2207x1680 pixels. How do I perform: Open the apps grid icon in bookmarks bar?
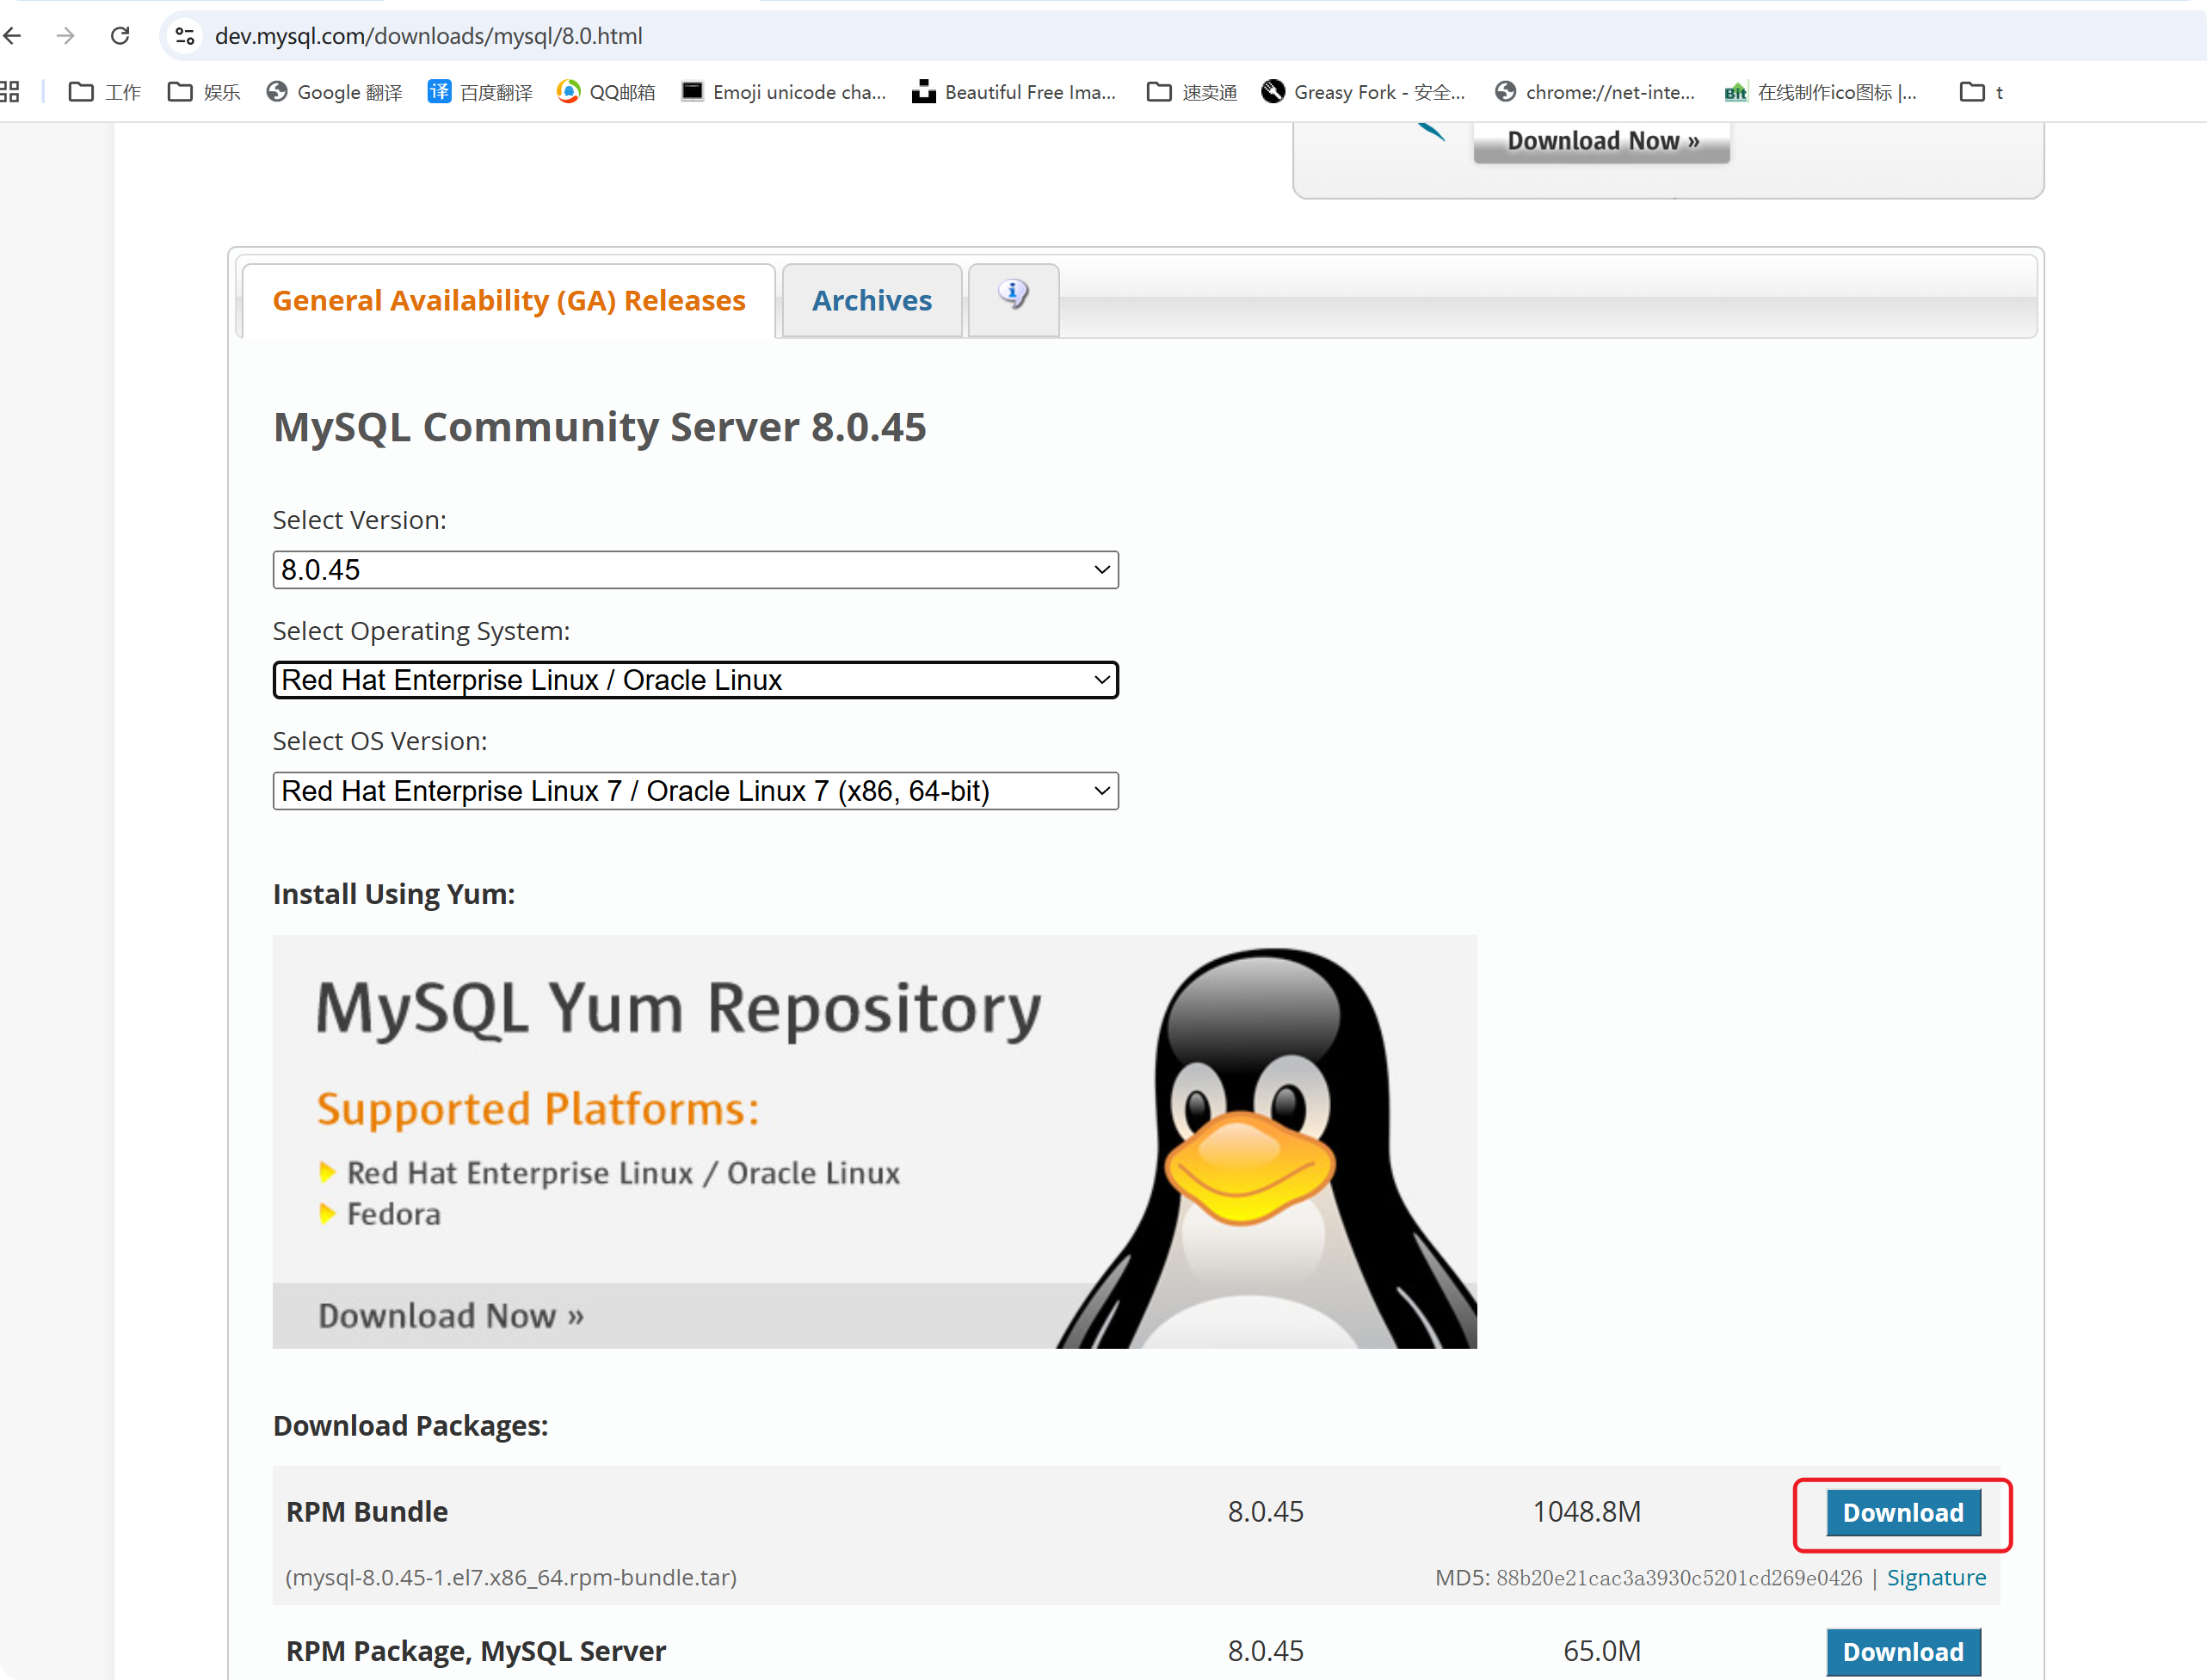coord(10,92)
